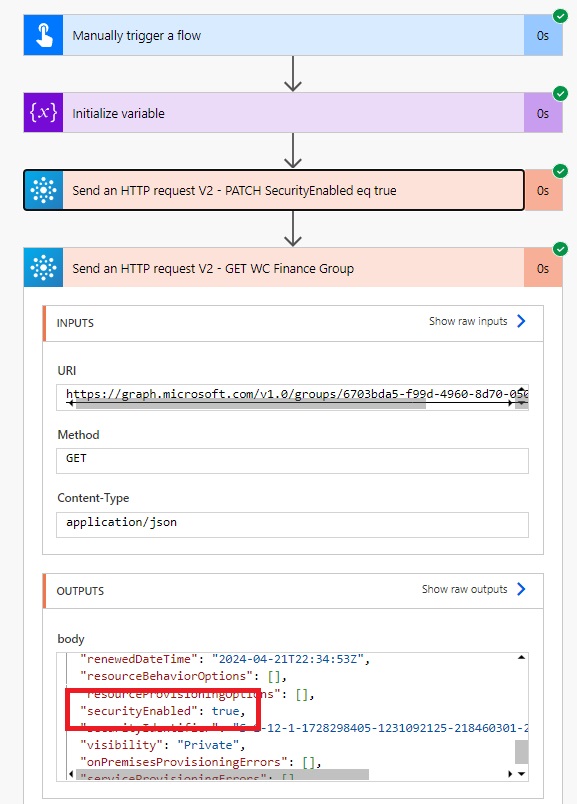Click the GET WC Finance Group connector icon

point(44,268)
